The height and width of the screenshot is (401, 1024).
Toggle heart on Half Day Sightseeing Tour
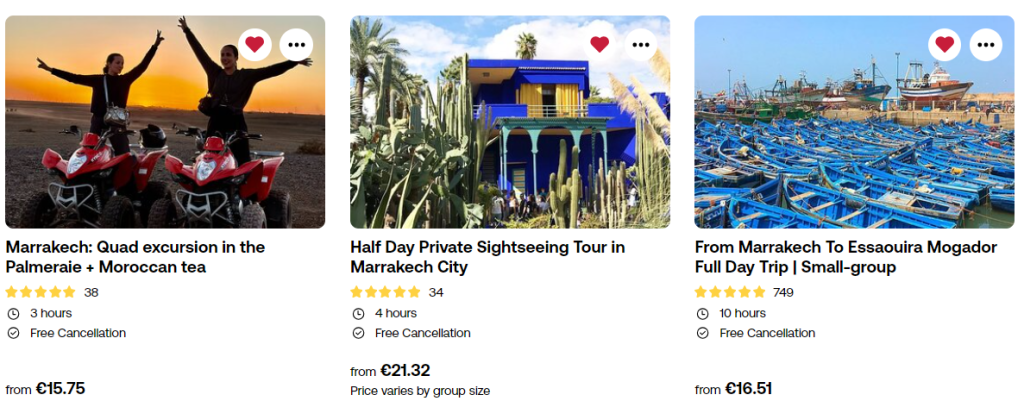[x=599, y=44]
